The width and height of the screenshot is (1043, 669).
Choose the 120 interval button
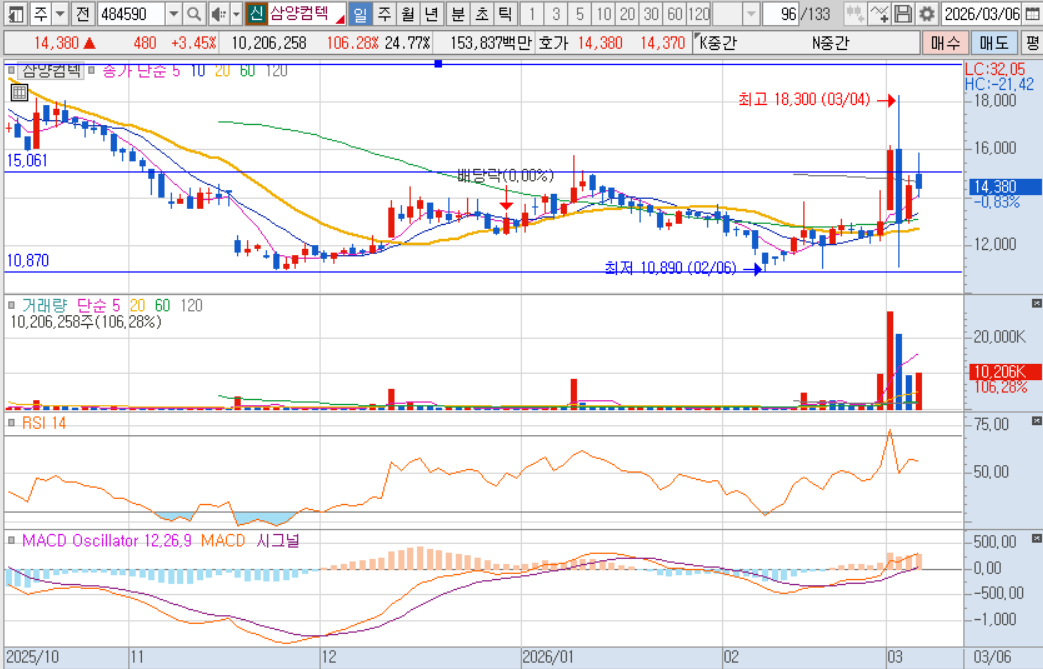click(699, 13)
